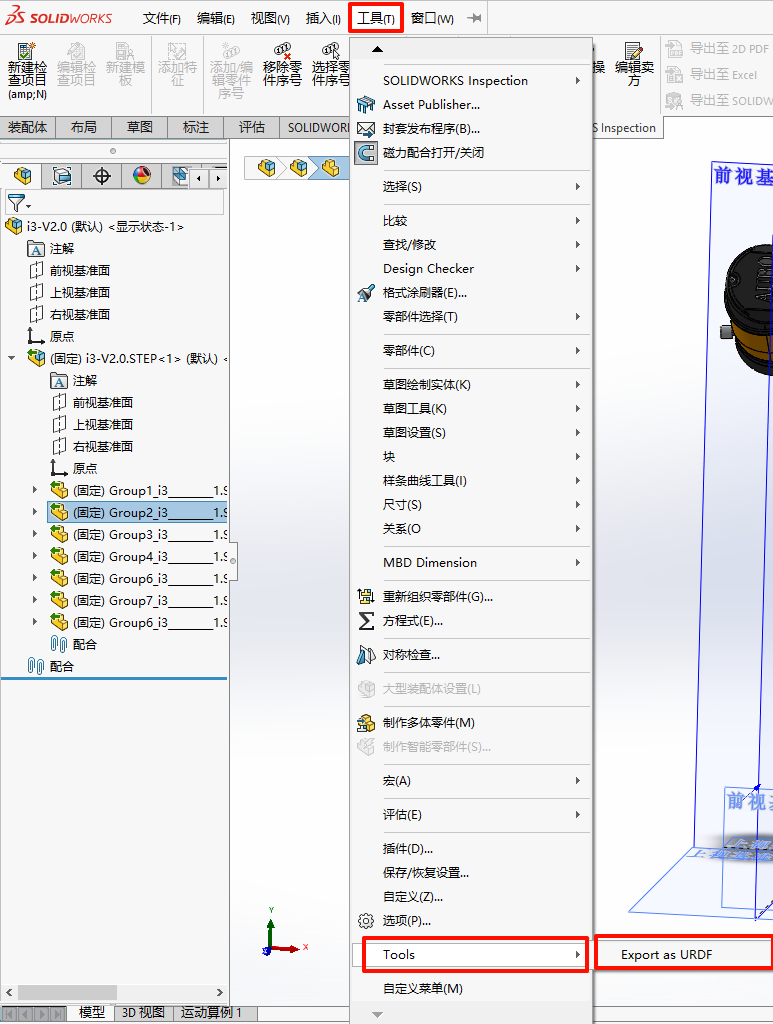Open the 宏(A) submenu

pos(470,780)
